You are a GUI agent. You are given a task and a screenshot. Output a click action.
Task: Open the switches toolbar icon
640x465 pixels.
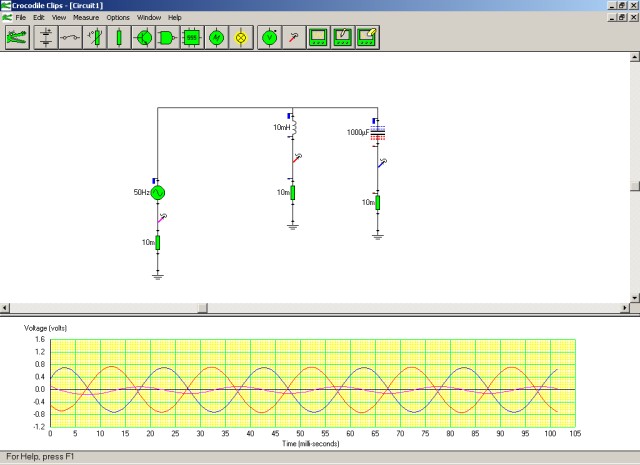(70, 38)
